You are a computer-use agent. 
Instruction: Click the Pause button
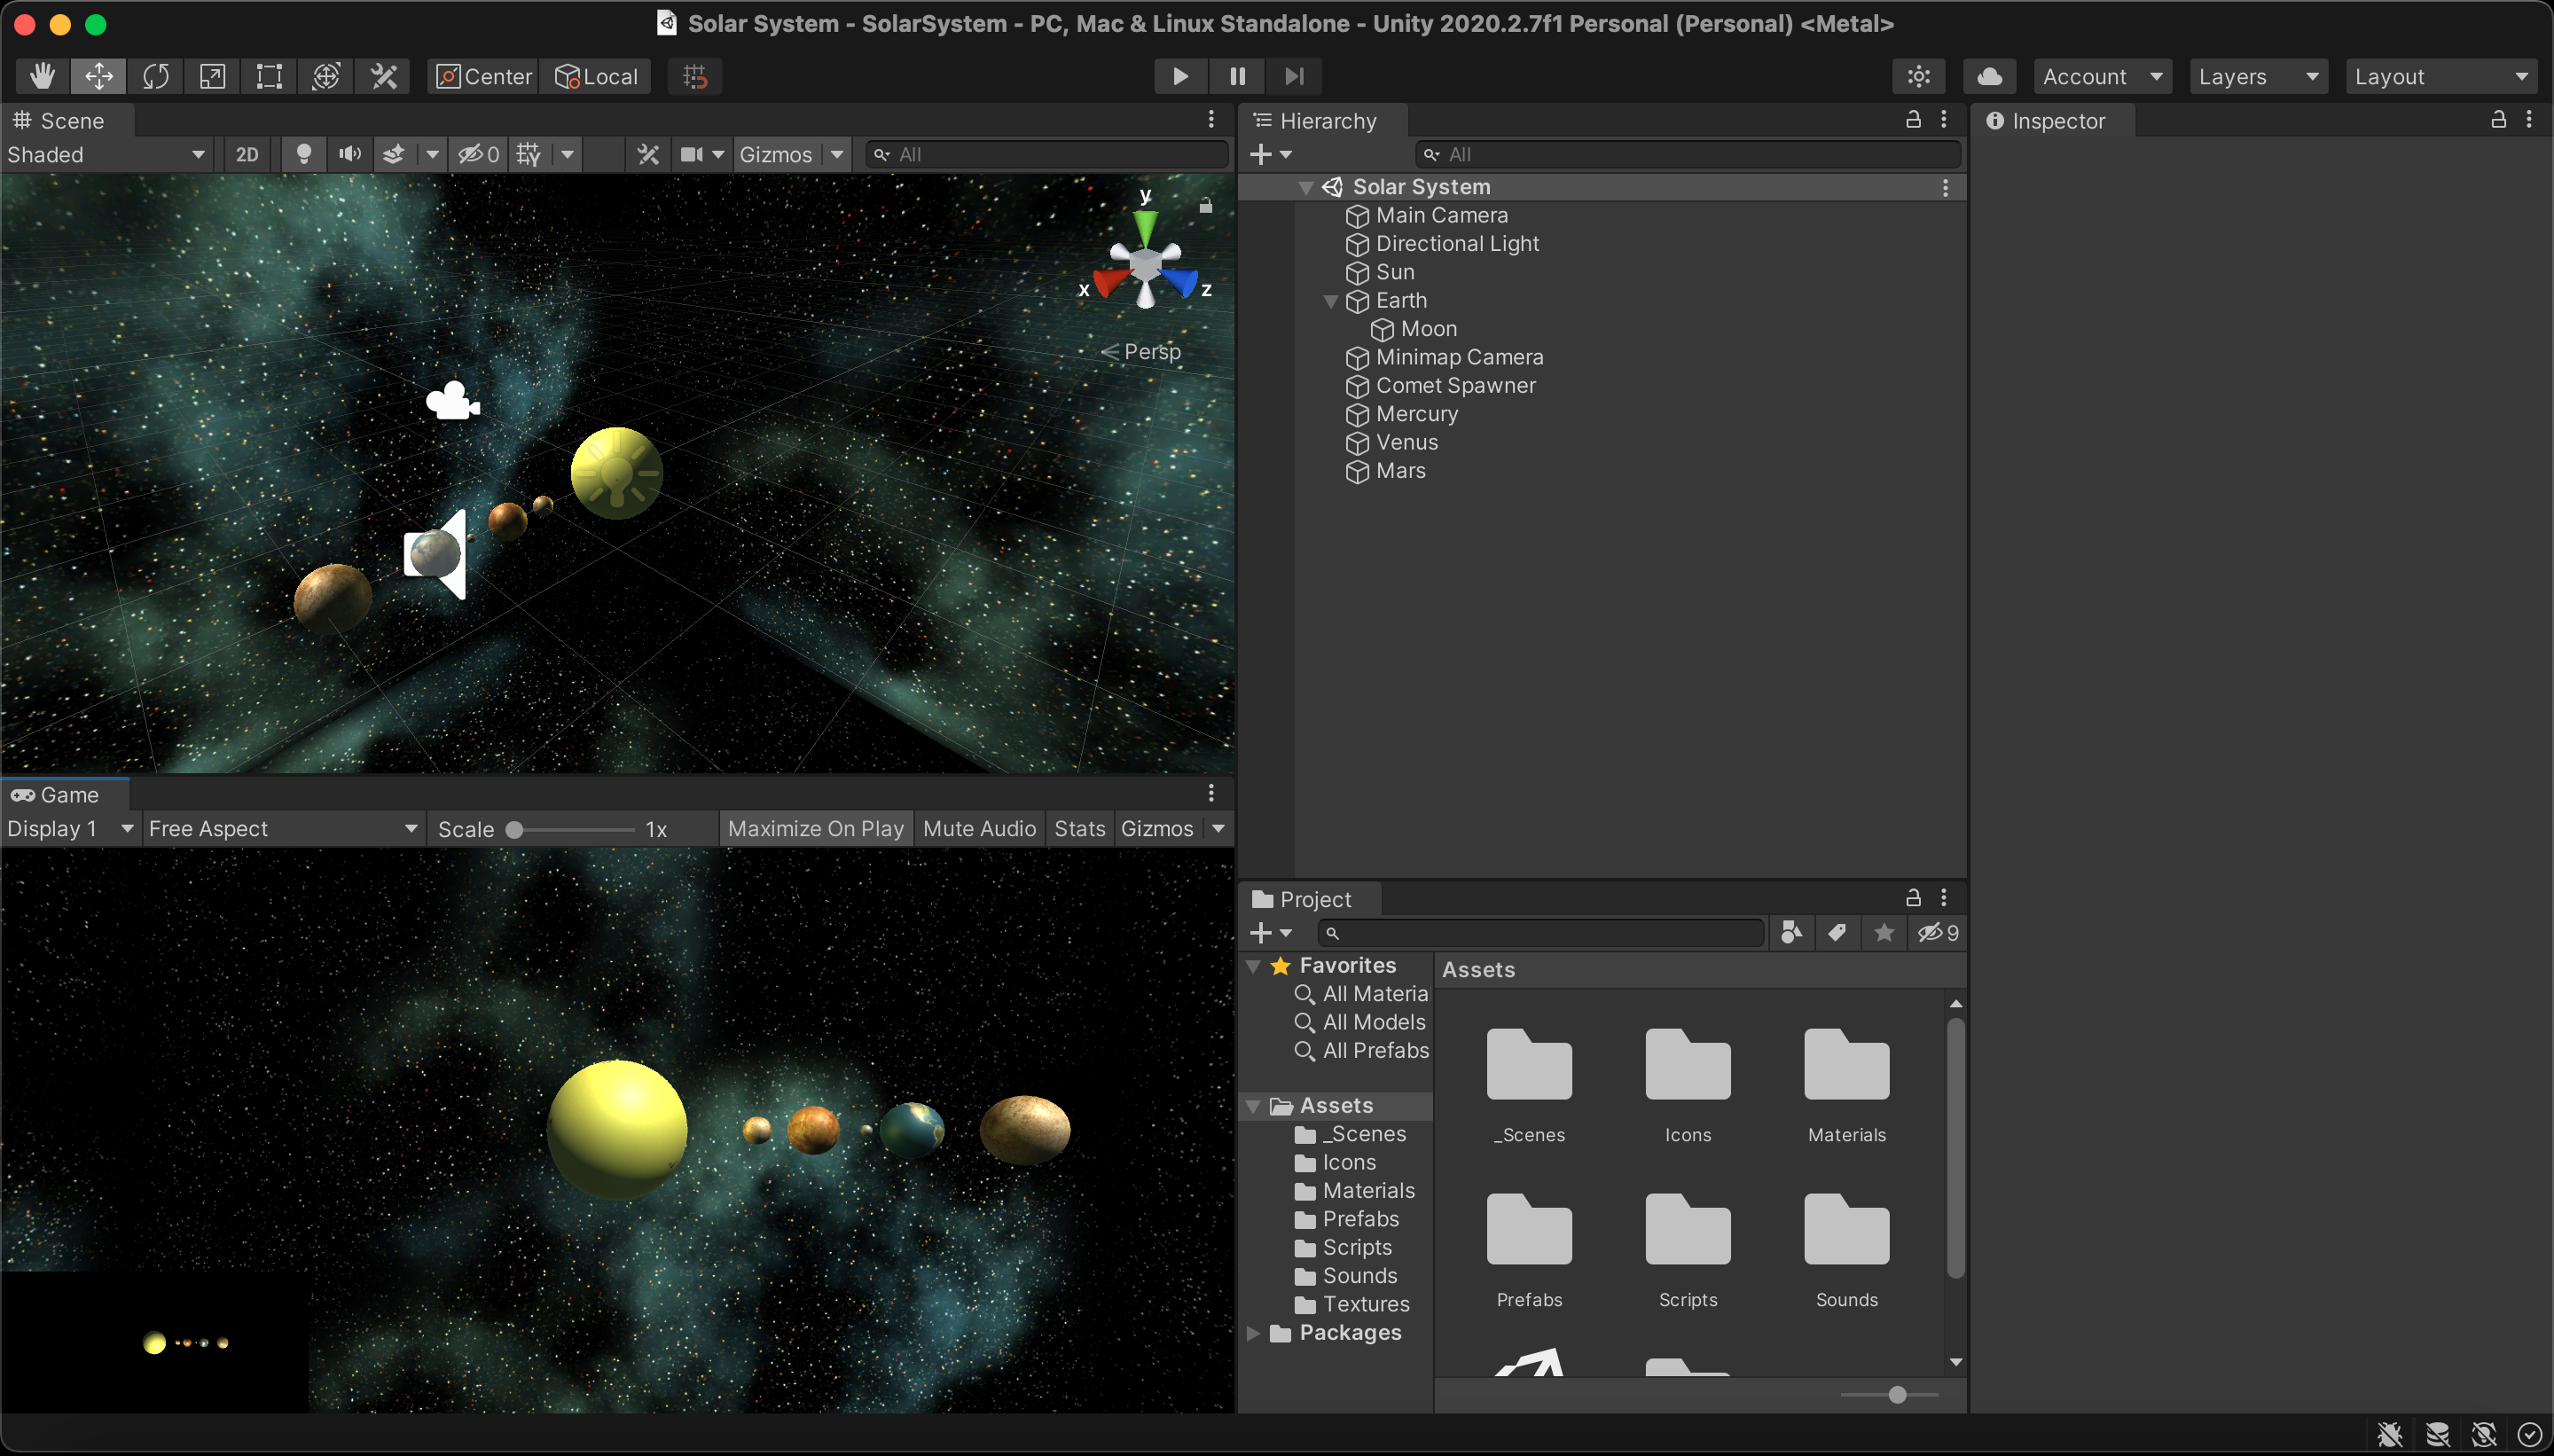1237,76
